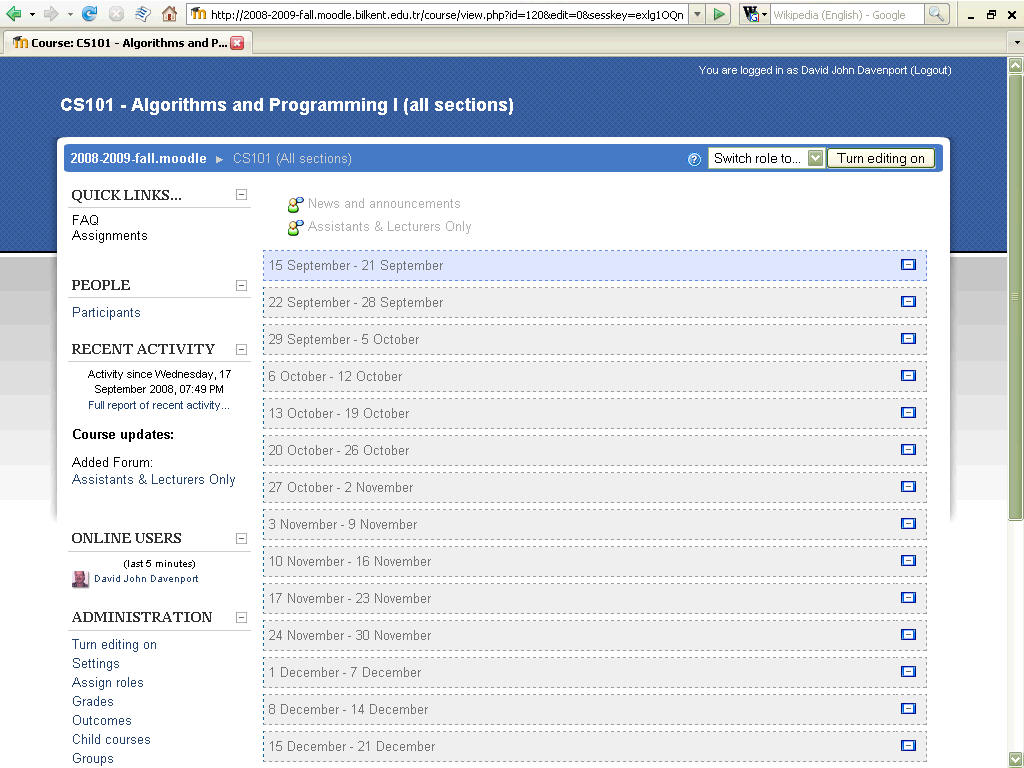Show only week 24 November - 30 November
Image resolution: width=1024 pixels, height=768 pixels.
908,635
